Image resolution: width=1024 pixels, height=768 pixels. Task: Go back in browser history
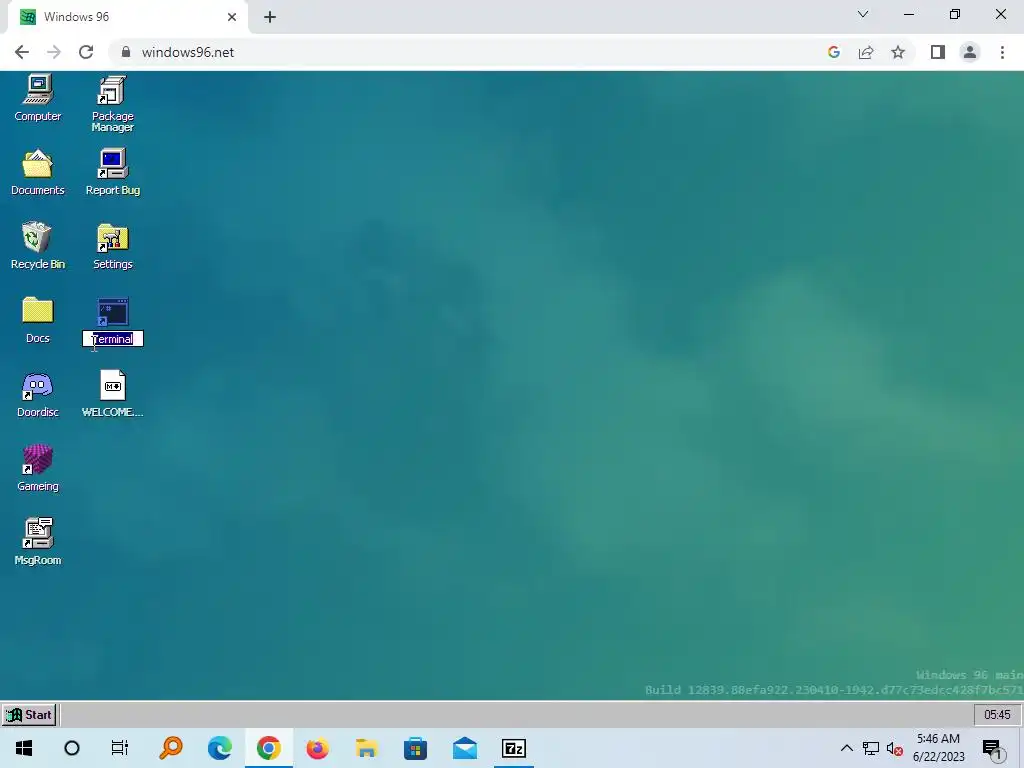tap(22, 52)
